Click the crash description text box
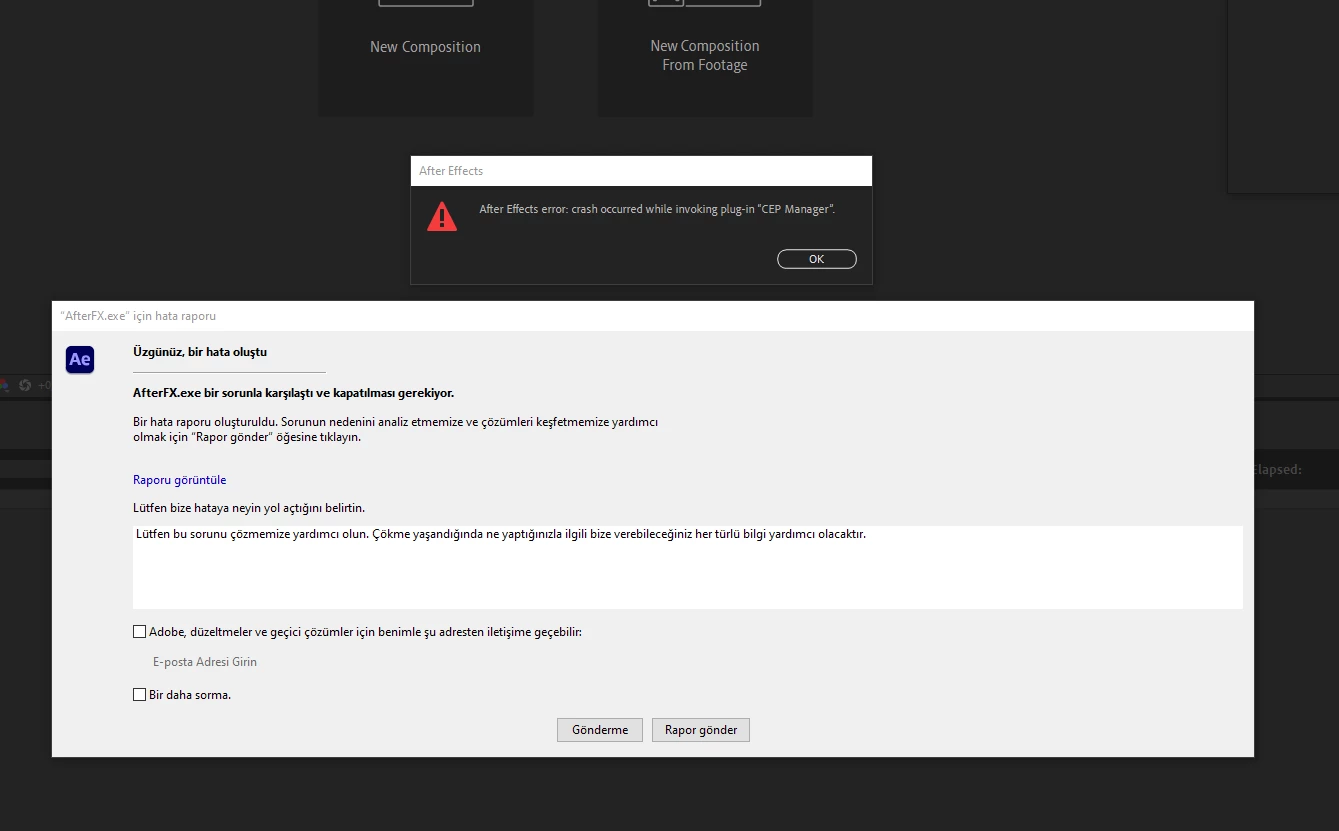 [688, 567]
